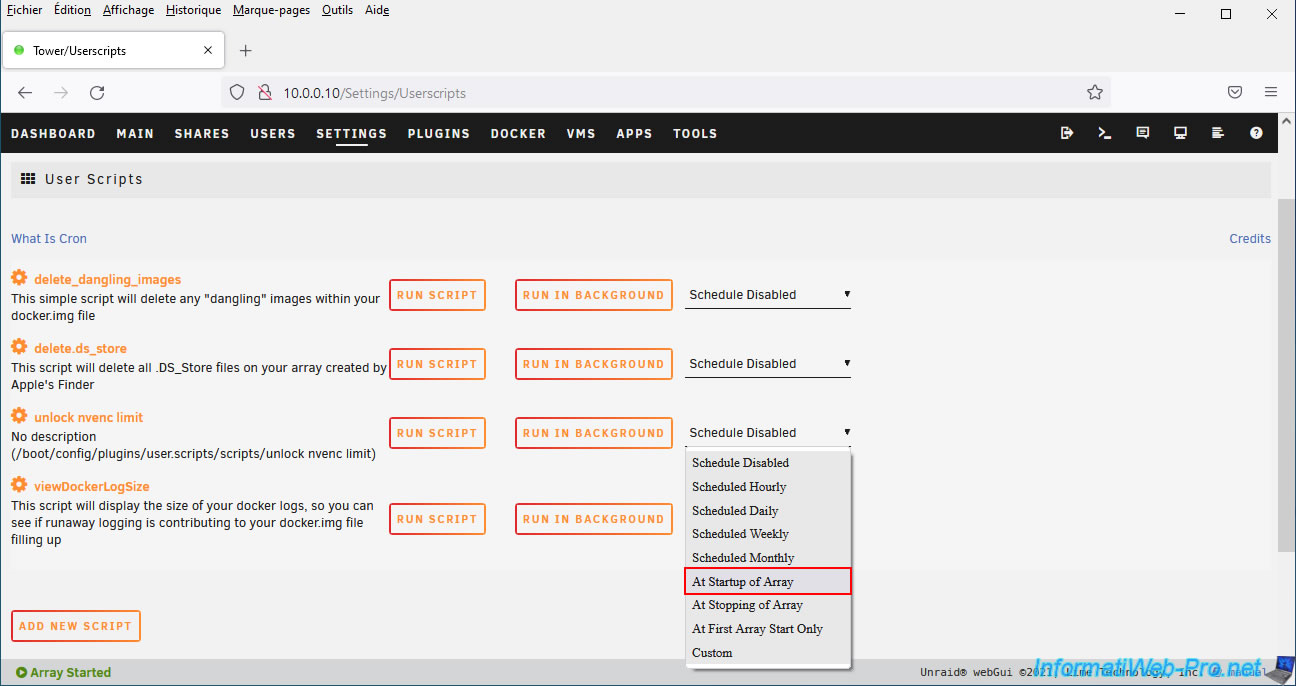Open the What Is Cron link
Viewport: 1296px width, 686px height.
pyautogui.click(x=49, y=238)
